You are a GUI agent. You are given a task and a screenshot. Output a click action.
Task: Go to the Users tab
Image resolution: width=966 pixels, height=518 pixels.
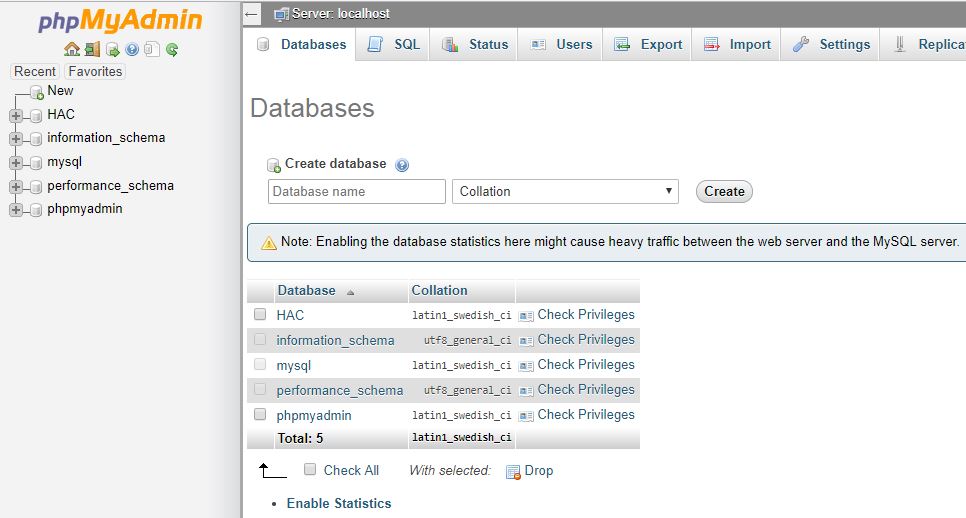[561, 44]
